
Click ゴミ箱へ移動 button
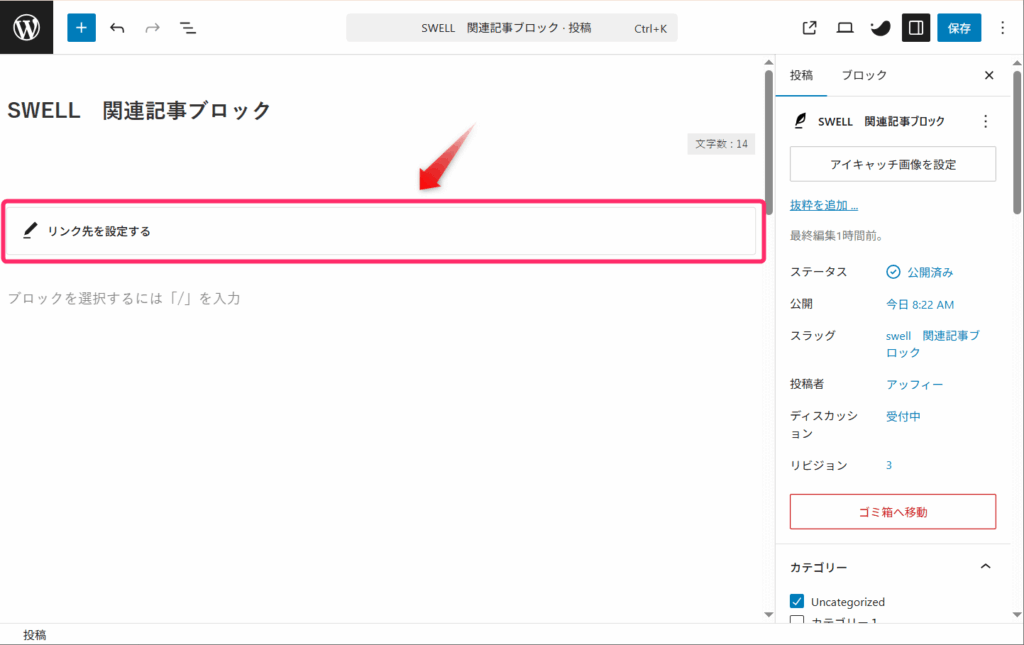coord(893,512)
